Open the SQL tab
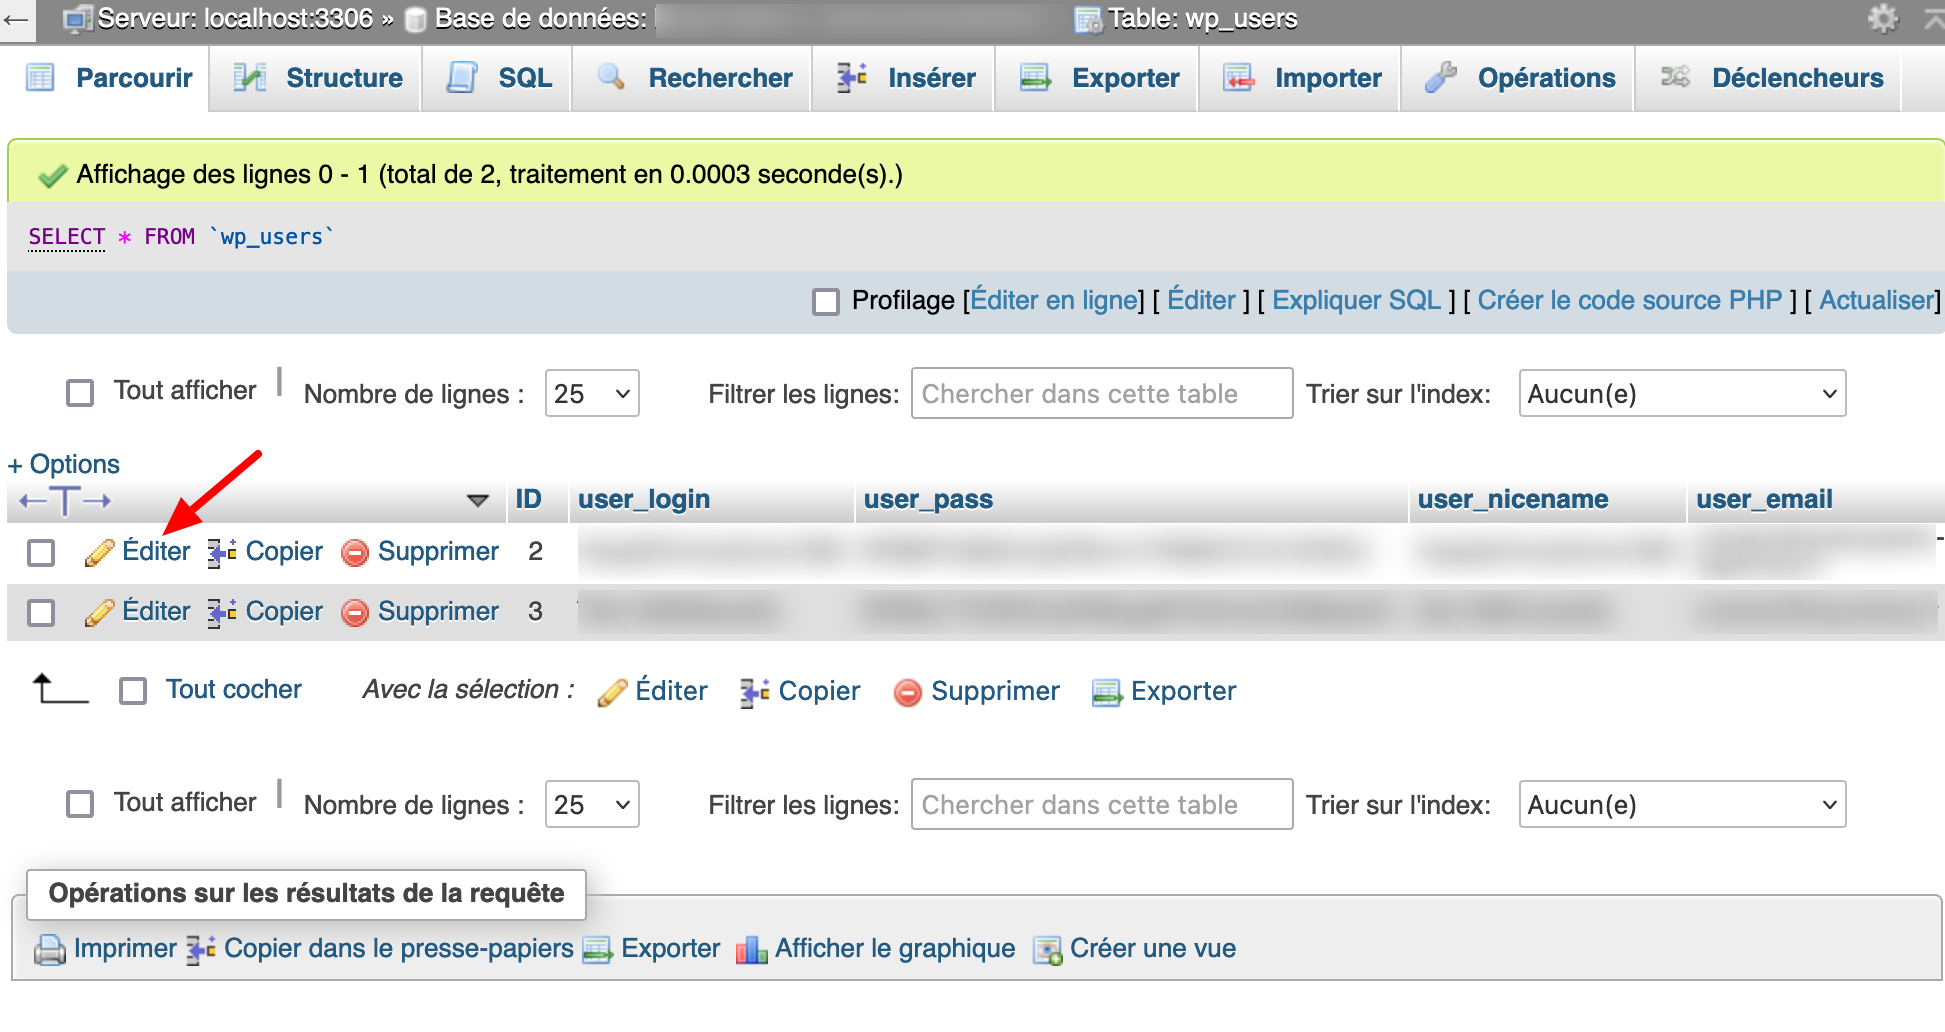 pos(498,78)
